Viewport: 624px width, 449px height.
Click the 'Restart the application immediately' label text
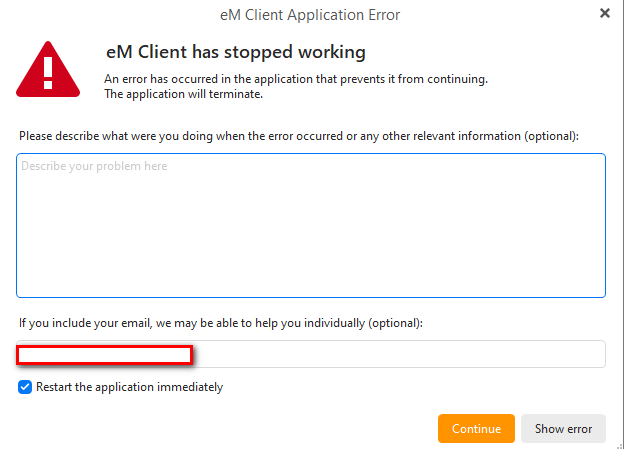(129, 387)
